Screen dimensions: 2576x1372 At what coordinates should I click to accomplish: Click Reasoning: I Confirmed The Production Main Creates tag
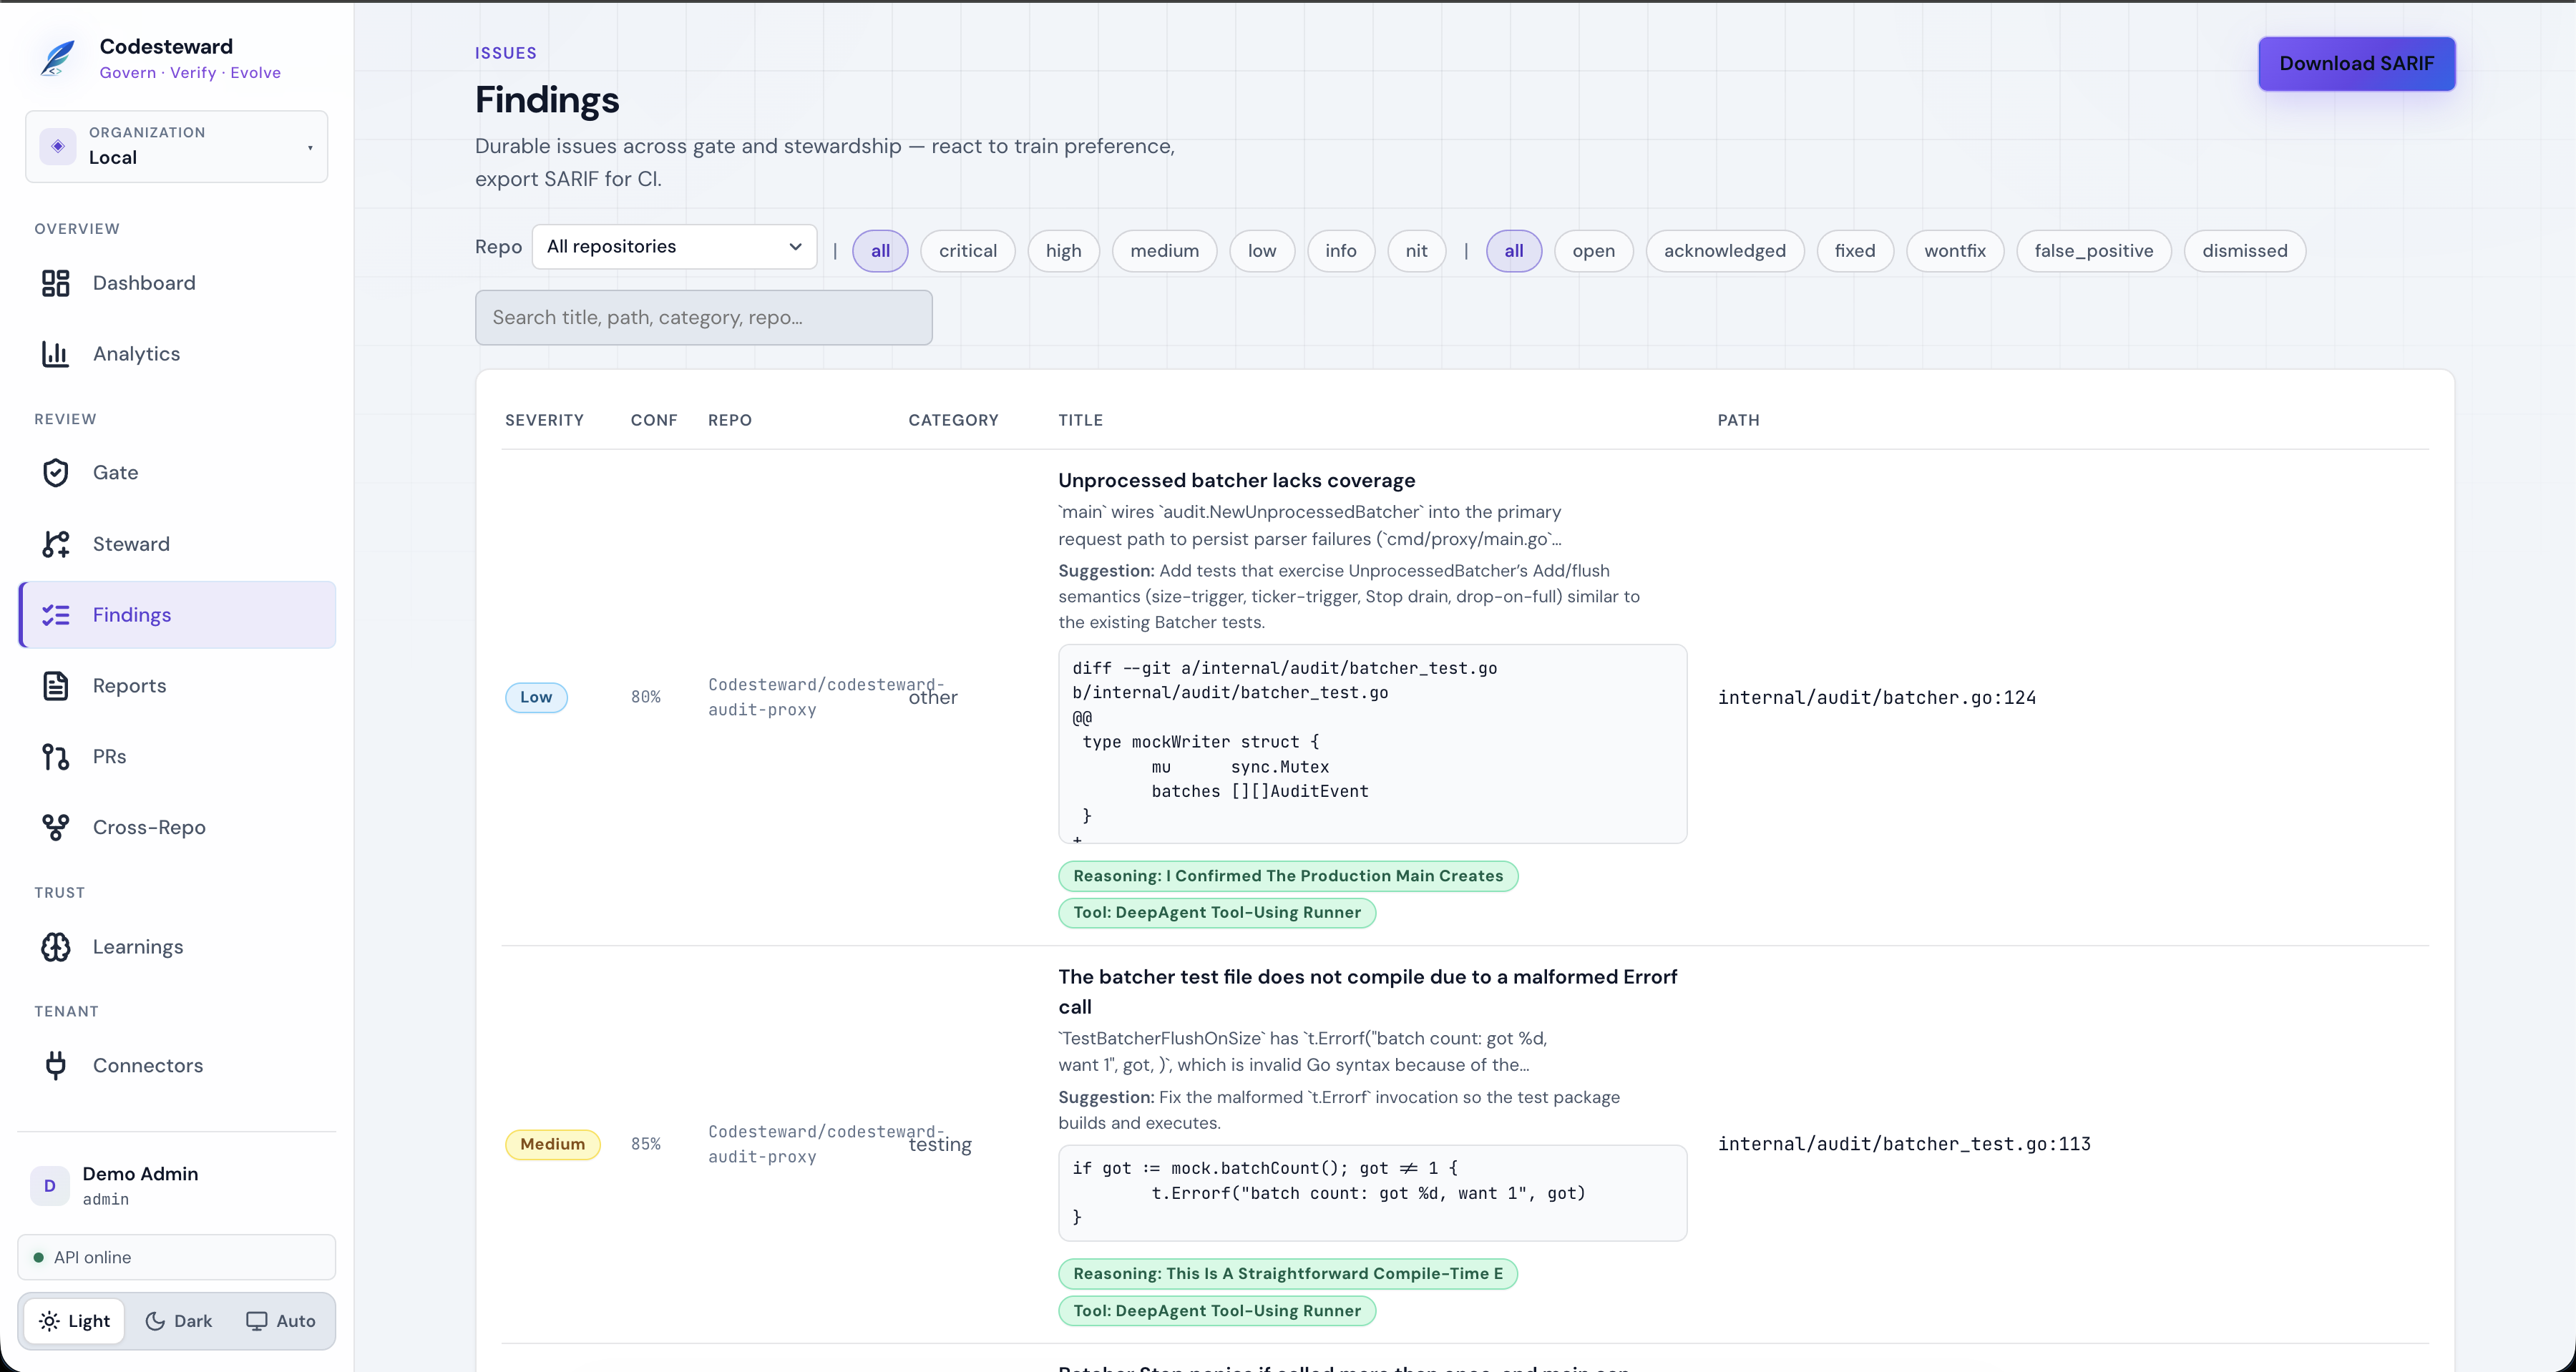1288,876
